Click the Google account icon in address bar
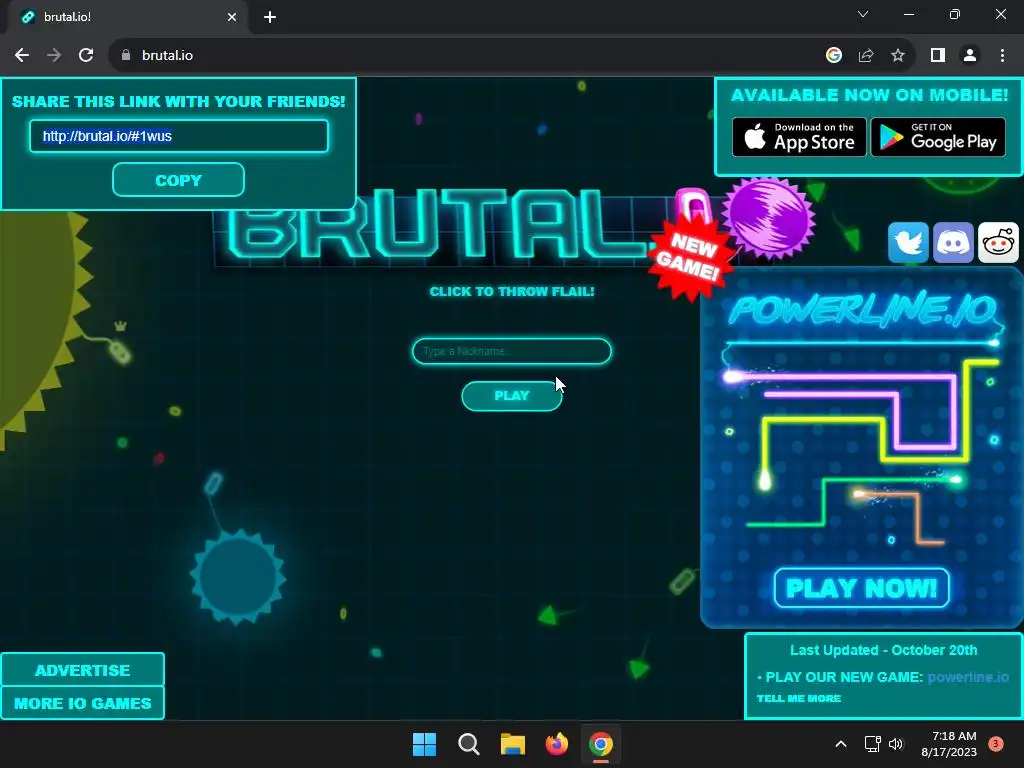Screen dimensions: 1024x768 click(x=833, y=56)
